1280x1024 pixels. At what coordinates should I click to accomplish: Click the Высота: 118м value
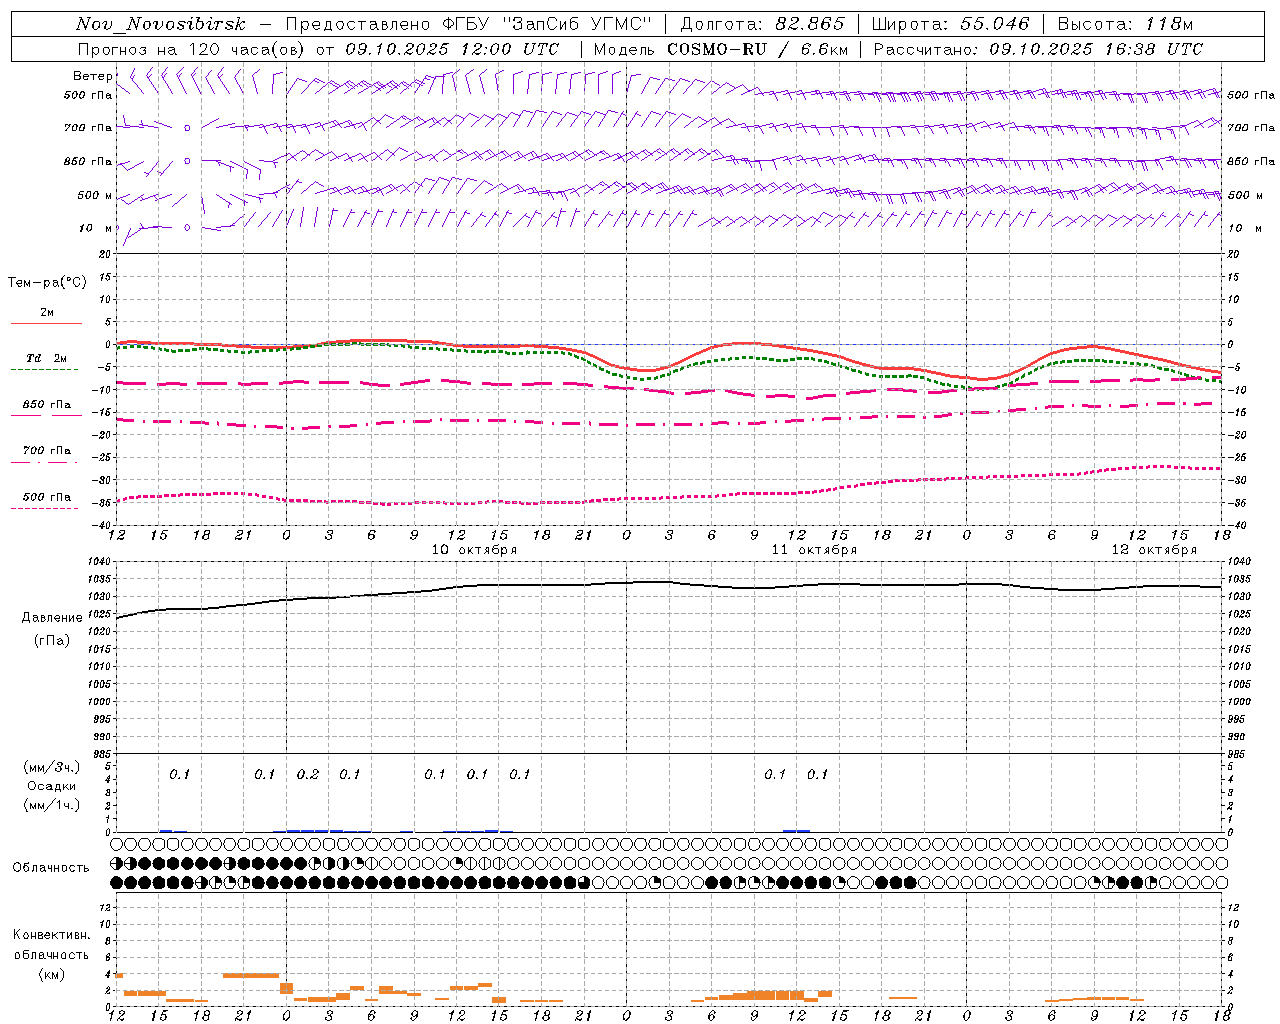coord(1125,24)
